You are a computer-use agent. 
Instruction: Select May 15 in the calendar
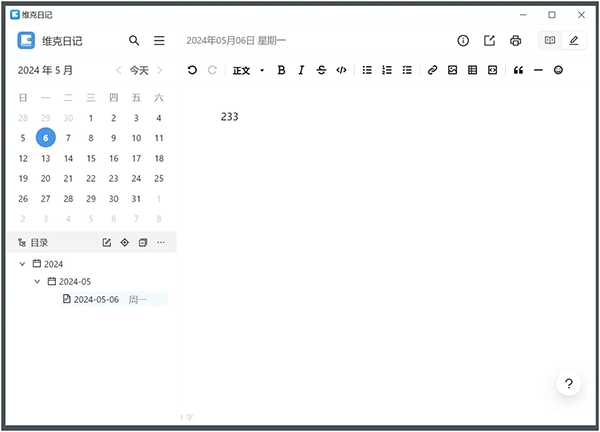(x=91, y=158)
